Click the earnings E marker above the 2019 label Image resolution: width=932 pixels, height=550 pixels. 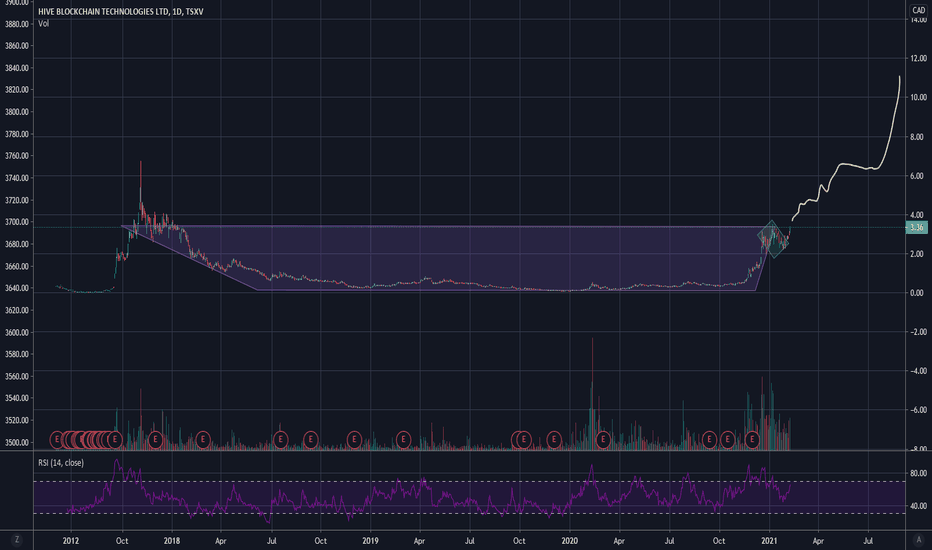click(x=354, y=440)
